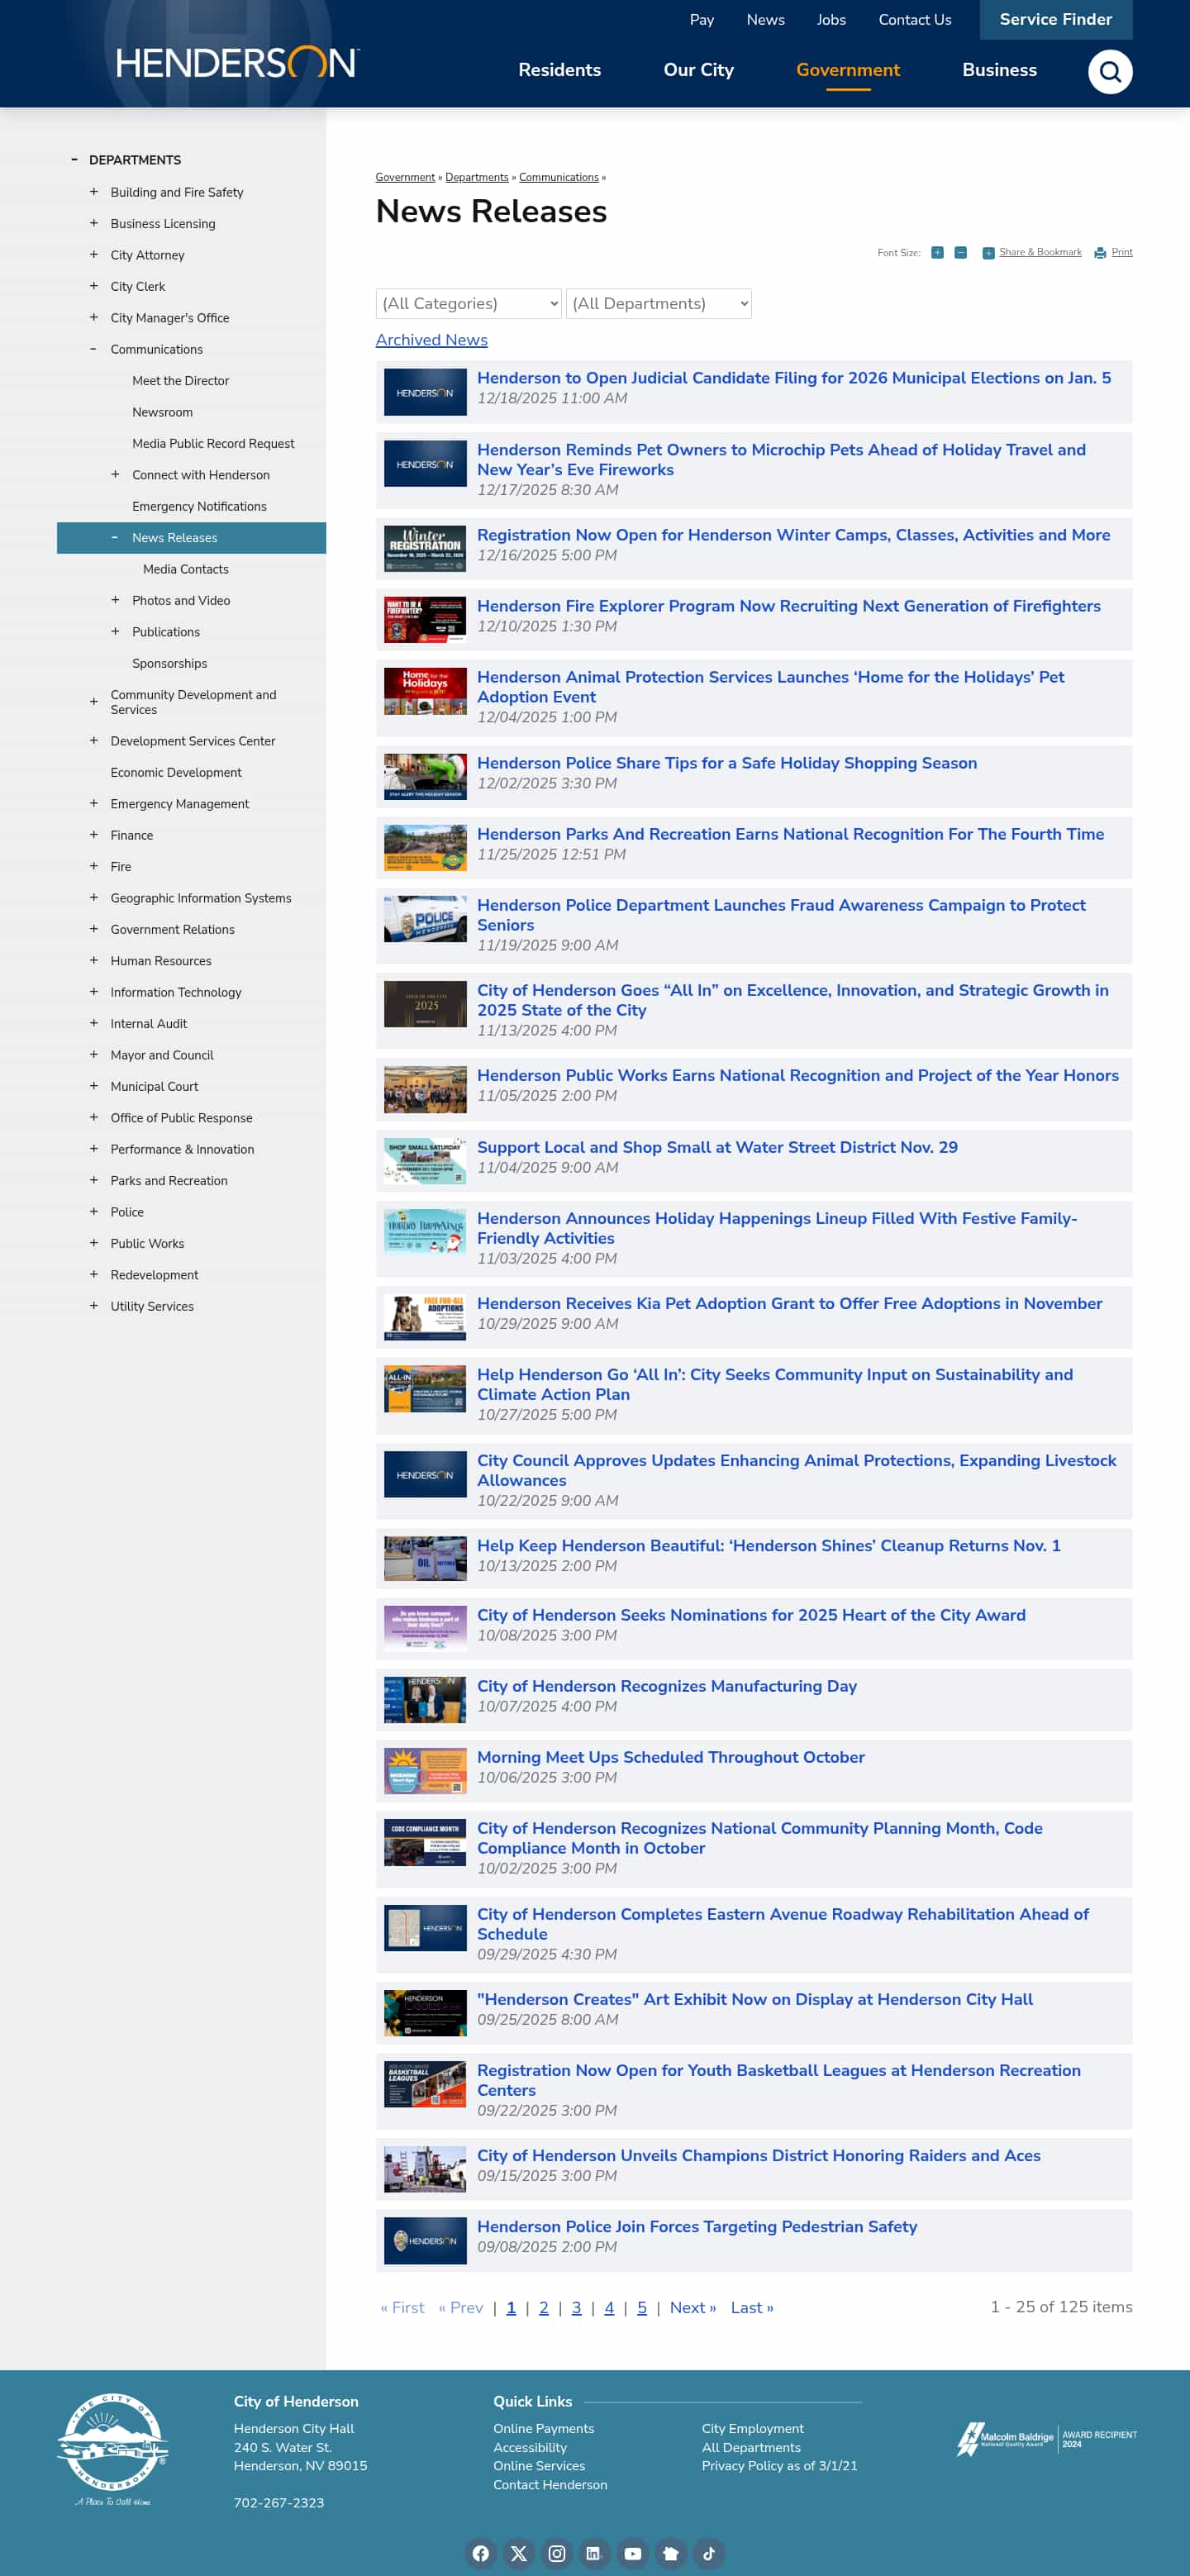The image size is (1190, 2576).
Task: Go to page 3 of news releases
Action: pos(576,2307)
